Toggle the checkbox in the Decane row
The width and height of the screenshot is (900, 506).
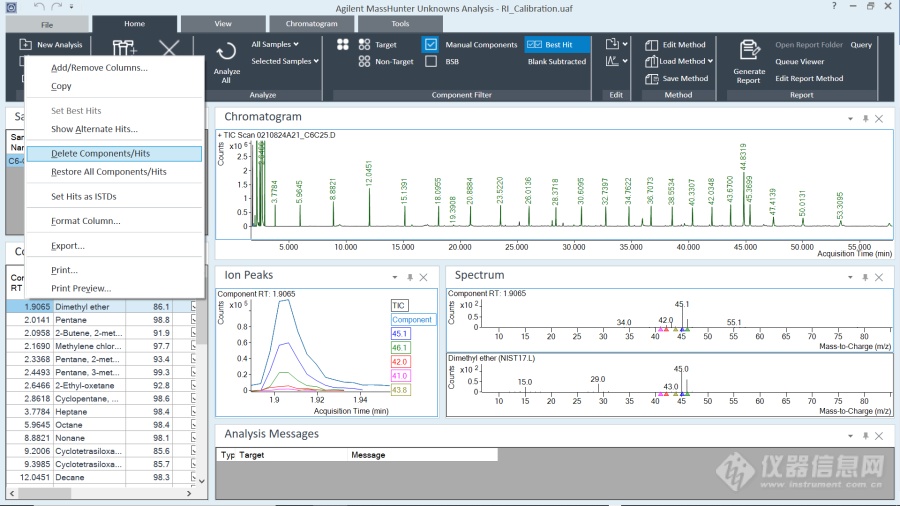click(x=193, y=477)
